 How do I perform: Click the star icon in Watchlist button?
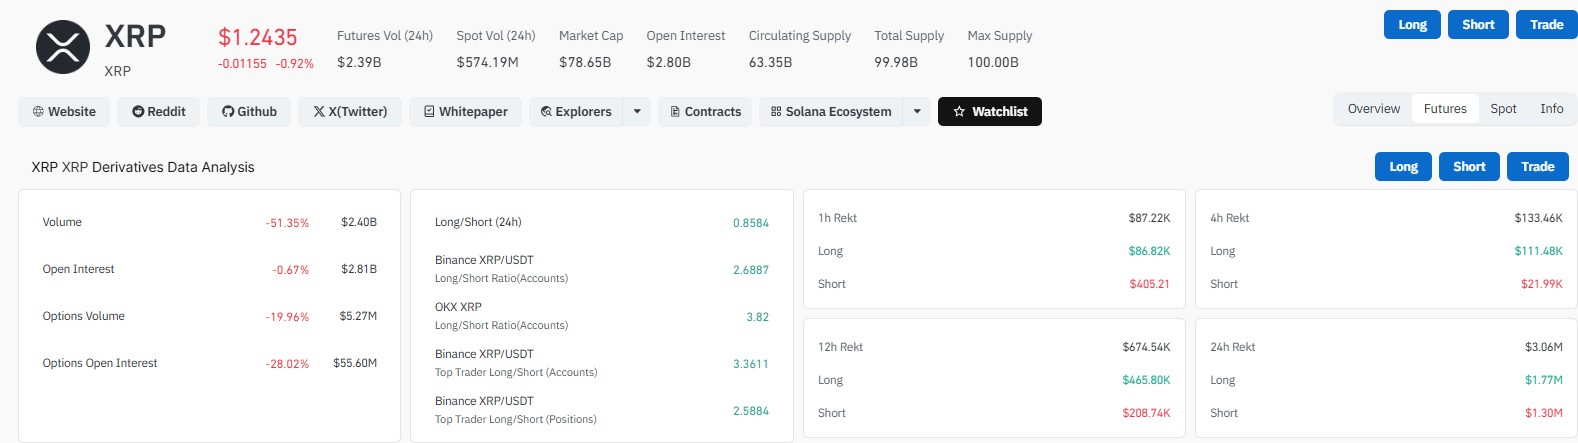[x=959, y=112]
